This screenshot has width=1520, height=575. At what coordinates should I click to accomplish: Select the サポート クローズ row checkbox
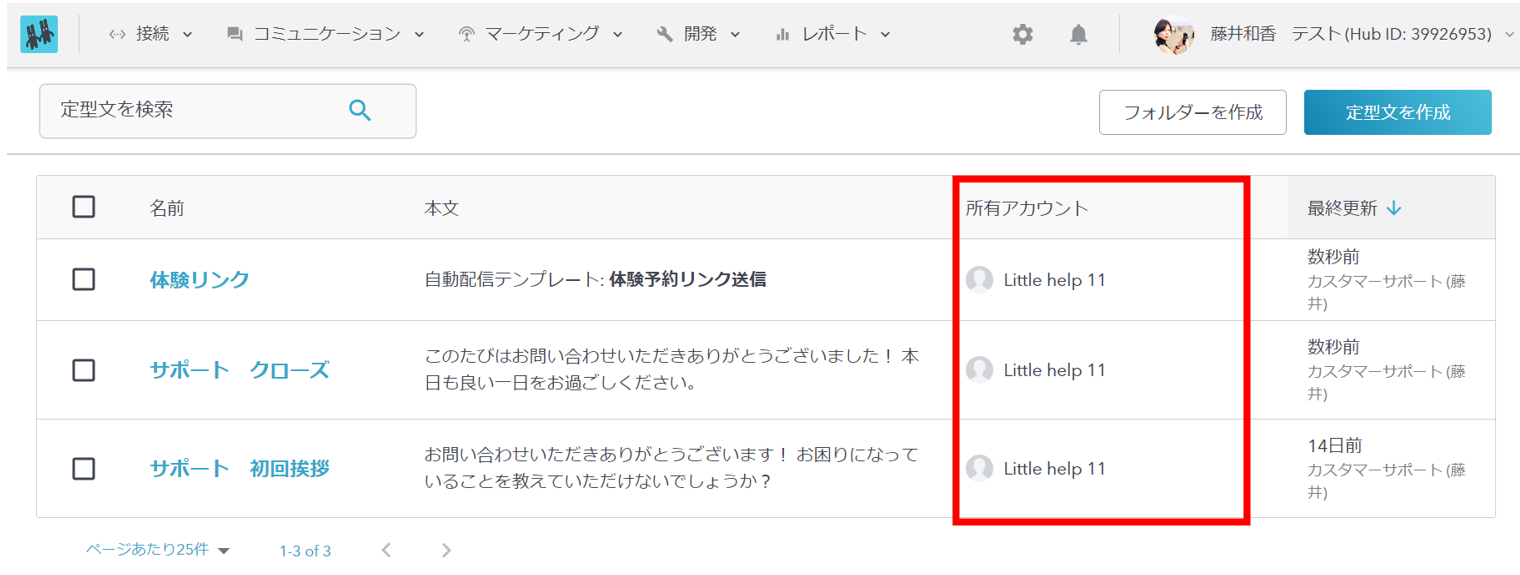[84, 370]
